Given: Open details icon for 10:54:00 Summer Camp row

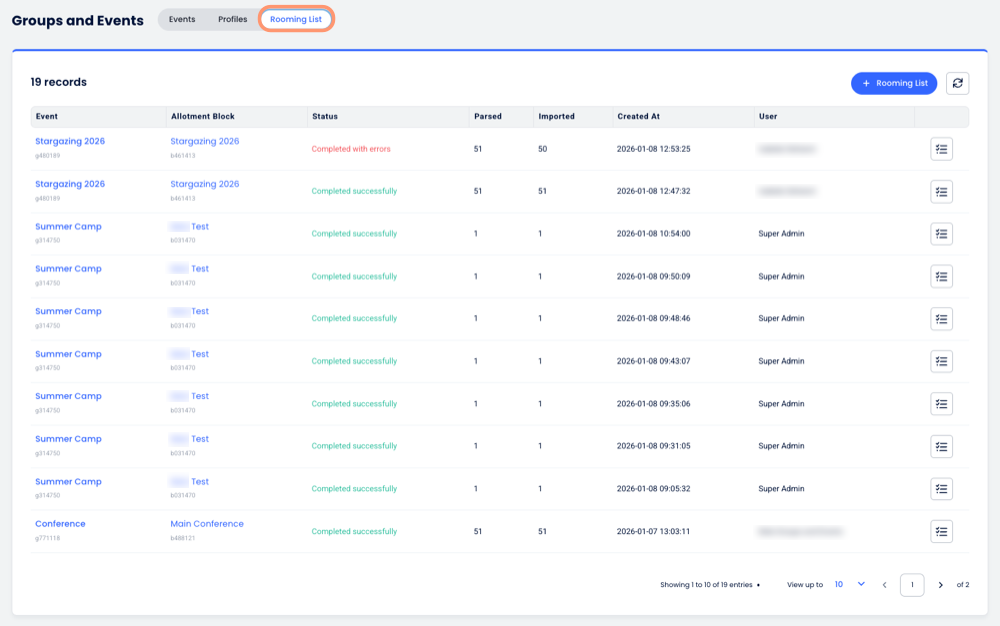Looking at the screenshot, I should click(941, 234).
